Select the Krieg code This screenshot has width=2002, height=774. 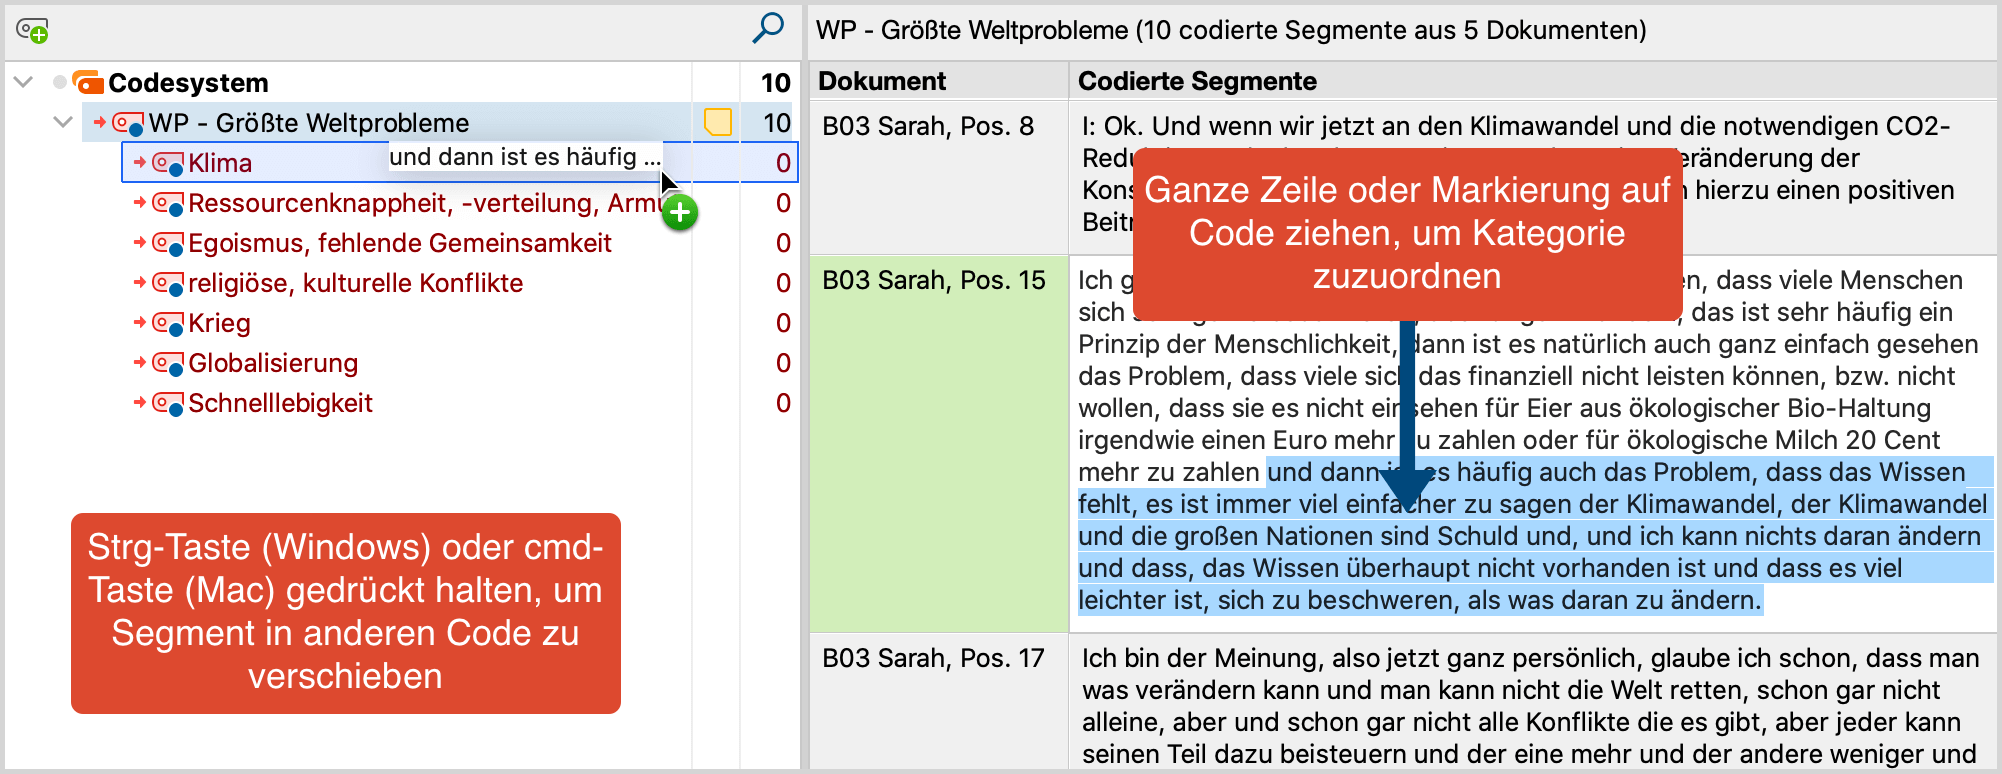coord(219,323)
